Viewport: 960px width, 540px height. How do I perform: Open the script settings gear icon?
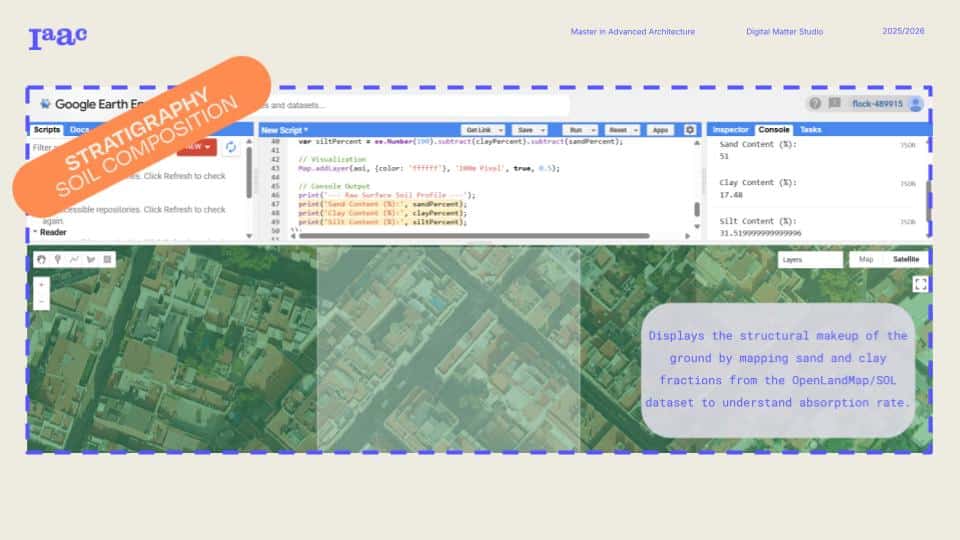689,130
